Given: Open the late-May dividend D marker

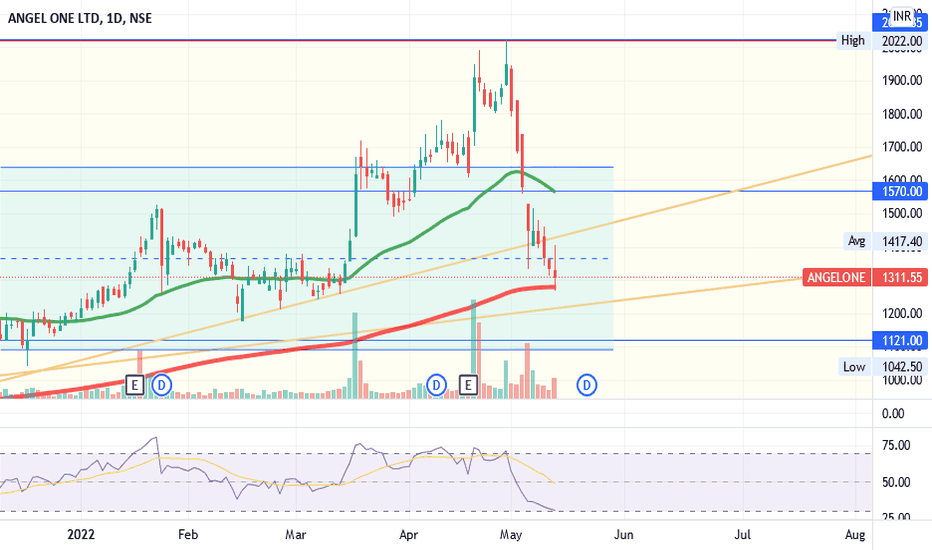Looking at the screenshot, I should [587, 385].
